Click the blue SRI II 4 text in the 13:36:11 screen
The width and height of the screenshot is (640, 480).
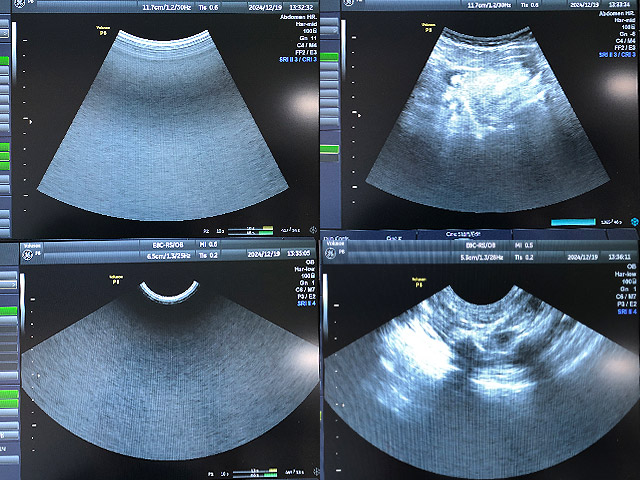tap(627, 312)
